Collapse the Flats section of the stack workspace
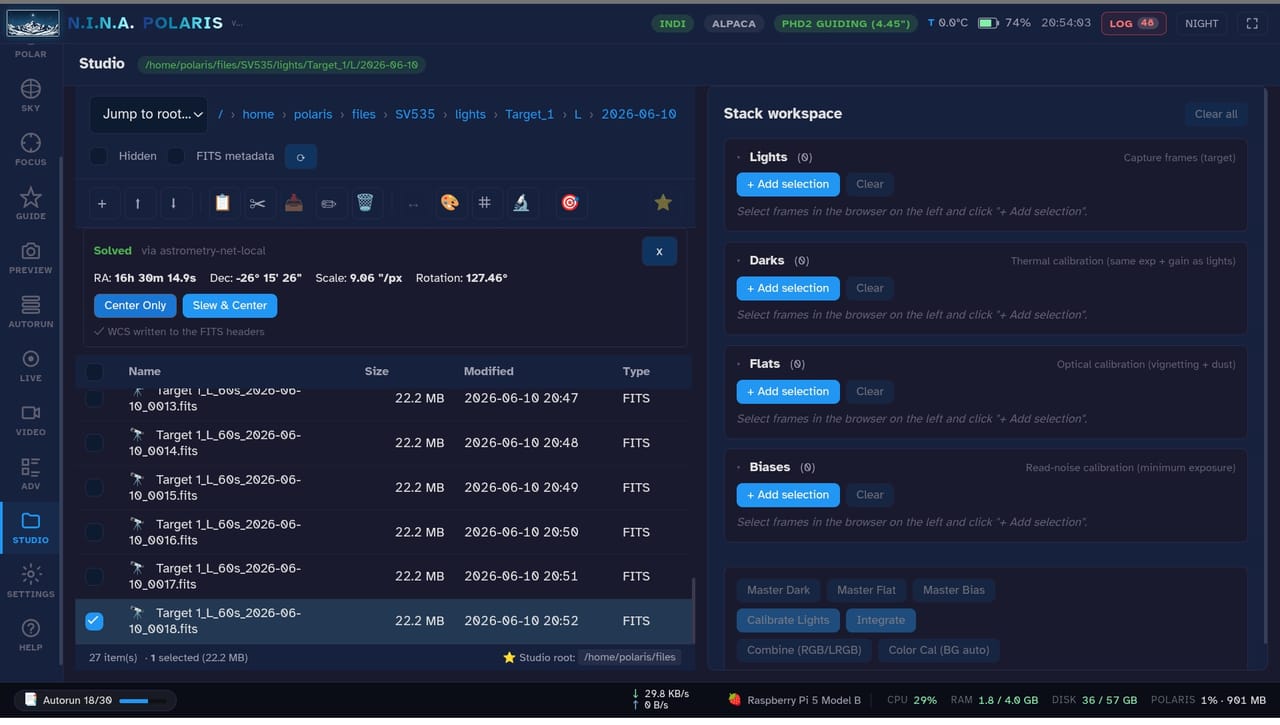The image size is (1280, 725). pos(739,364)
